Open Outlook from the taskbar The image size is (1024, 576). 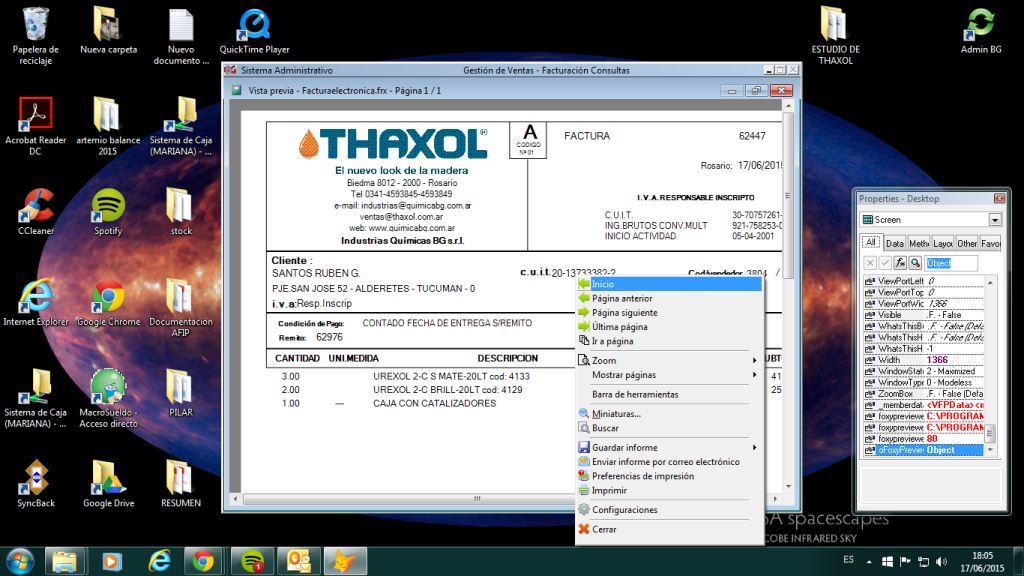pyautogui.click(x=298, y=561)
